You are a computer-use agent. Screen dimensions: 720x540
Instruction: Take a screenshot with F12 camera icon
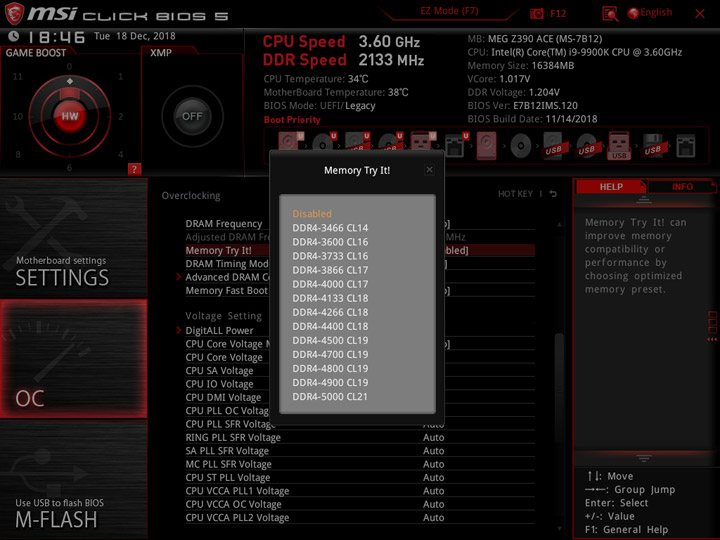click(x=537, y=13)
